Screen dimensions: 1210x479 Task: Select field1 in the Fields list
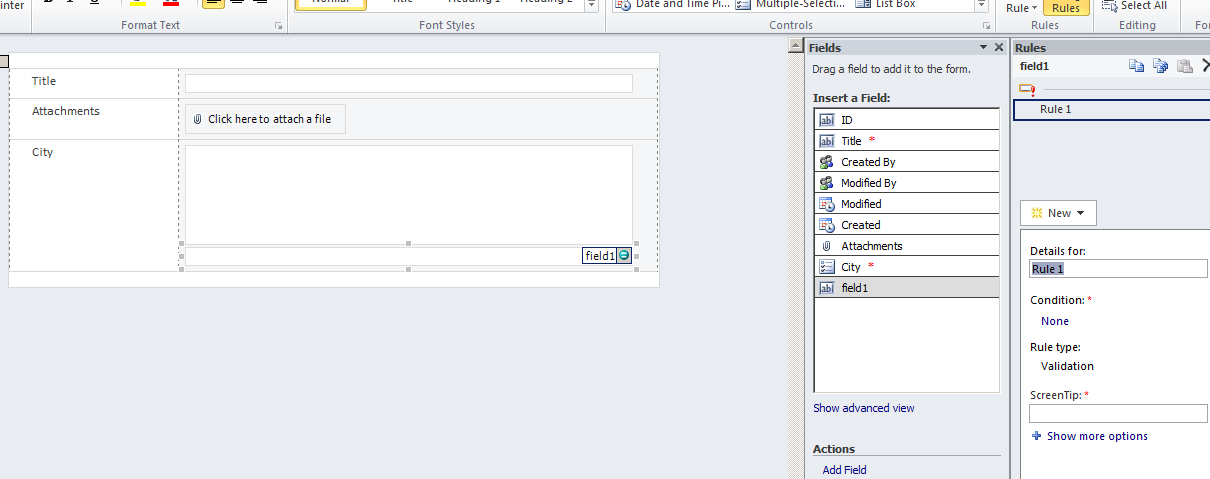coord(907,287)
